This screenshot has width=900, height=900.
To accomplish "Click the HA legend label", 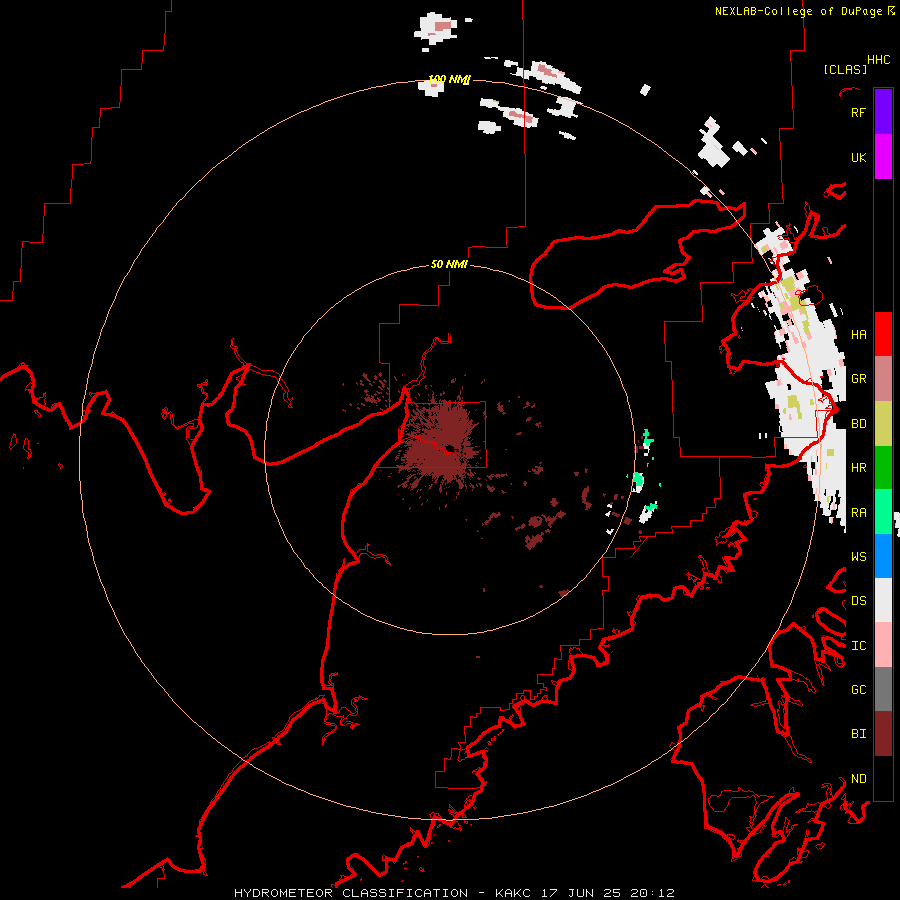I will tap(858, 334).
